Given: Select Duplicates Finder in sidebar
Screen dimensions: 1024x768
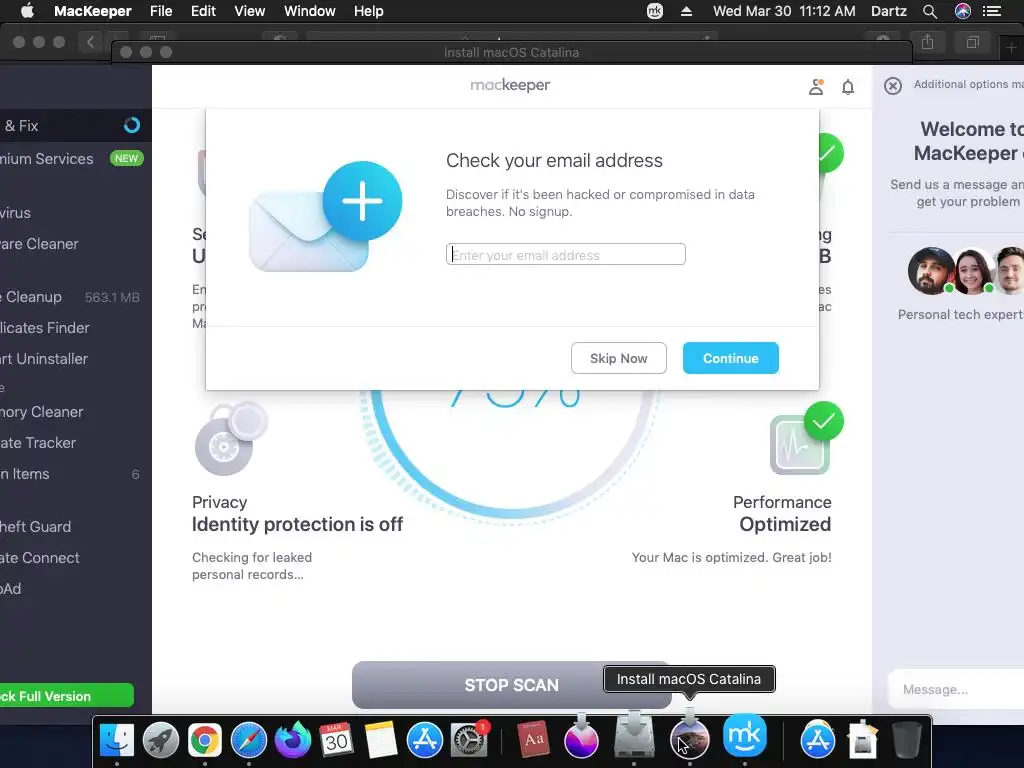Looking at the screenshot, I should 76,328.
